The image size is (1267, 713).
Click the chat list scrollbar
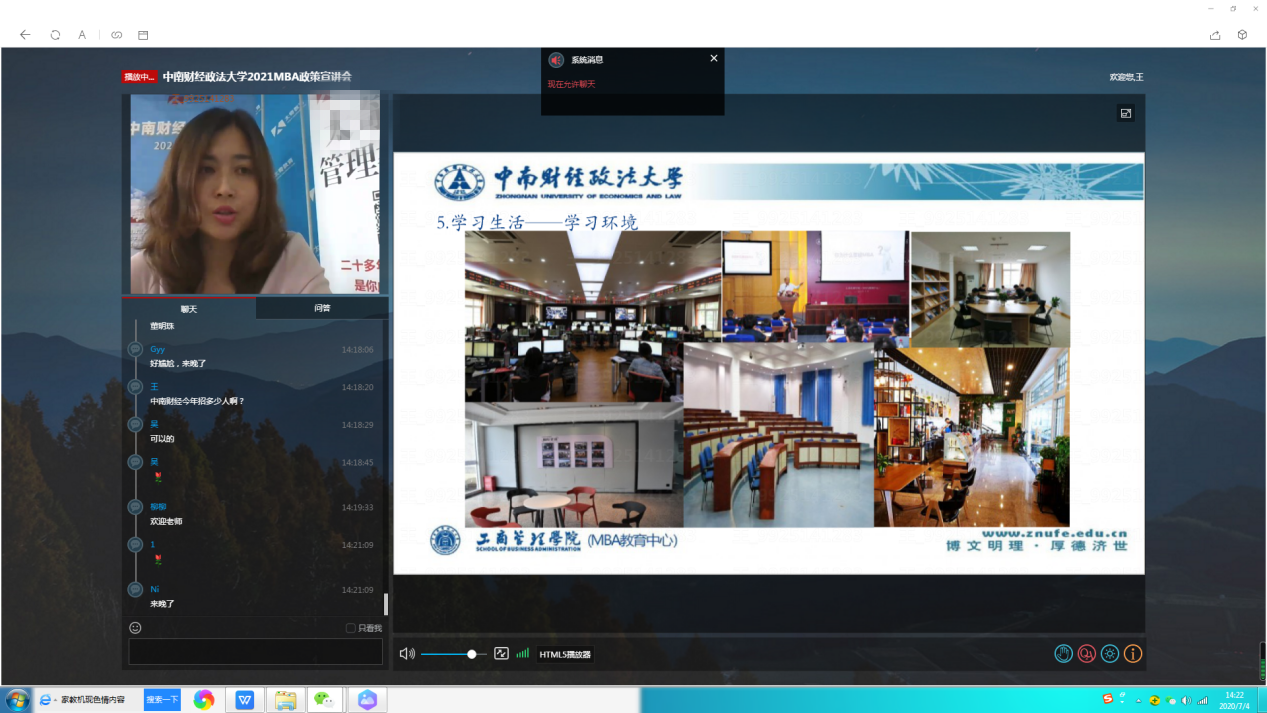(386, 604)
